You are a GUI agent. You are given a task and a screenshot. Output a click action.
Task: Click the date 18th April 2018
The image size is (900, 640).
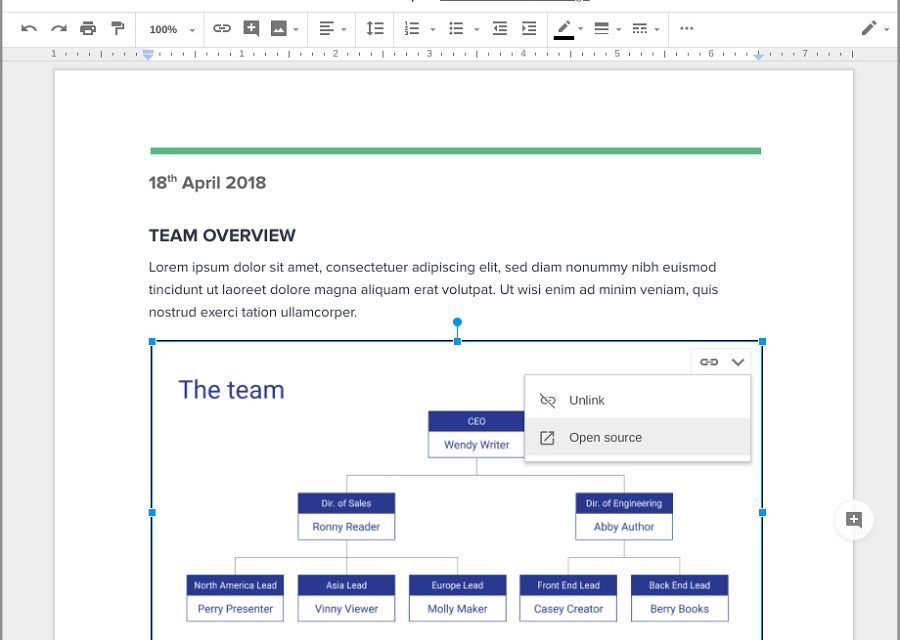point(207,183)
